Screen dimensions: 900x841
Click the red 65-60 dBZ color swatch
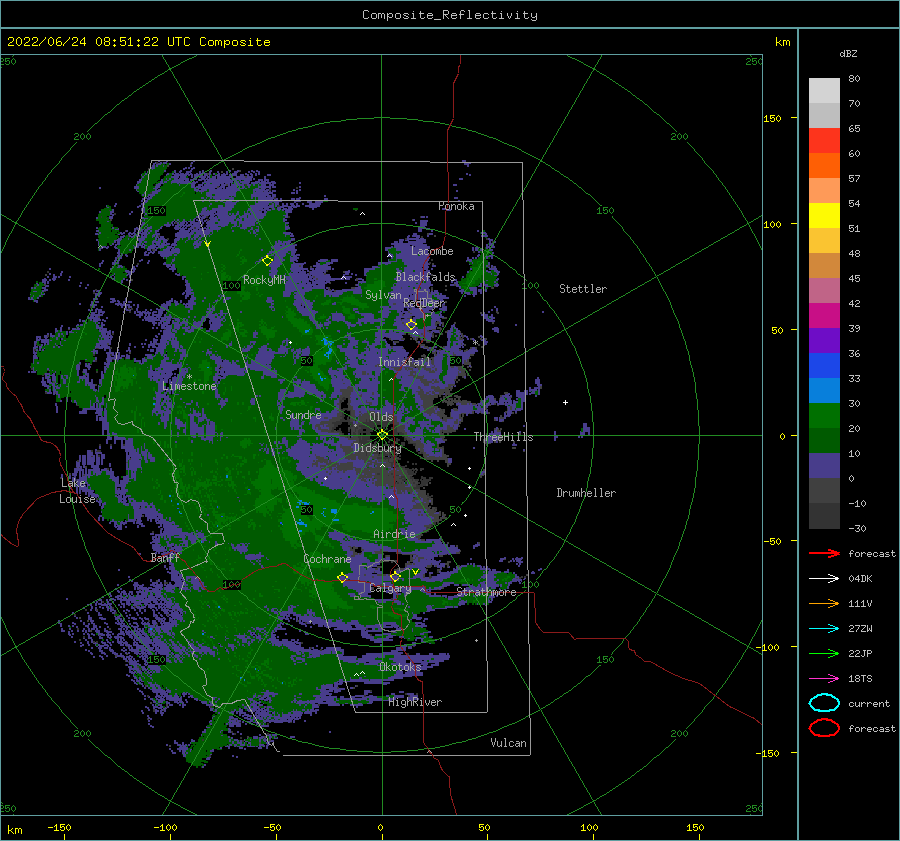[x=824, y=141]
